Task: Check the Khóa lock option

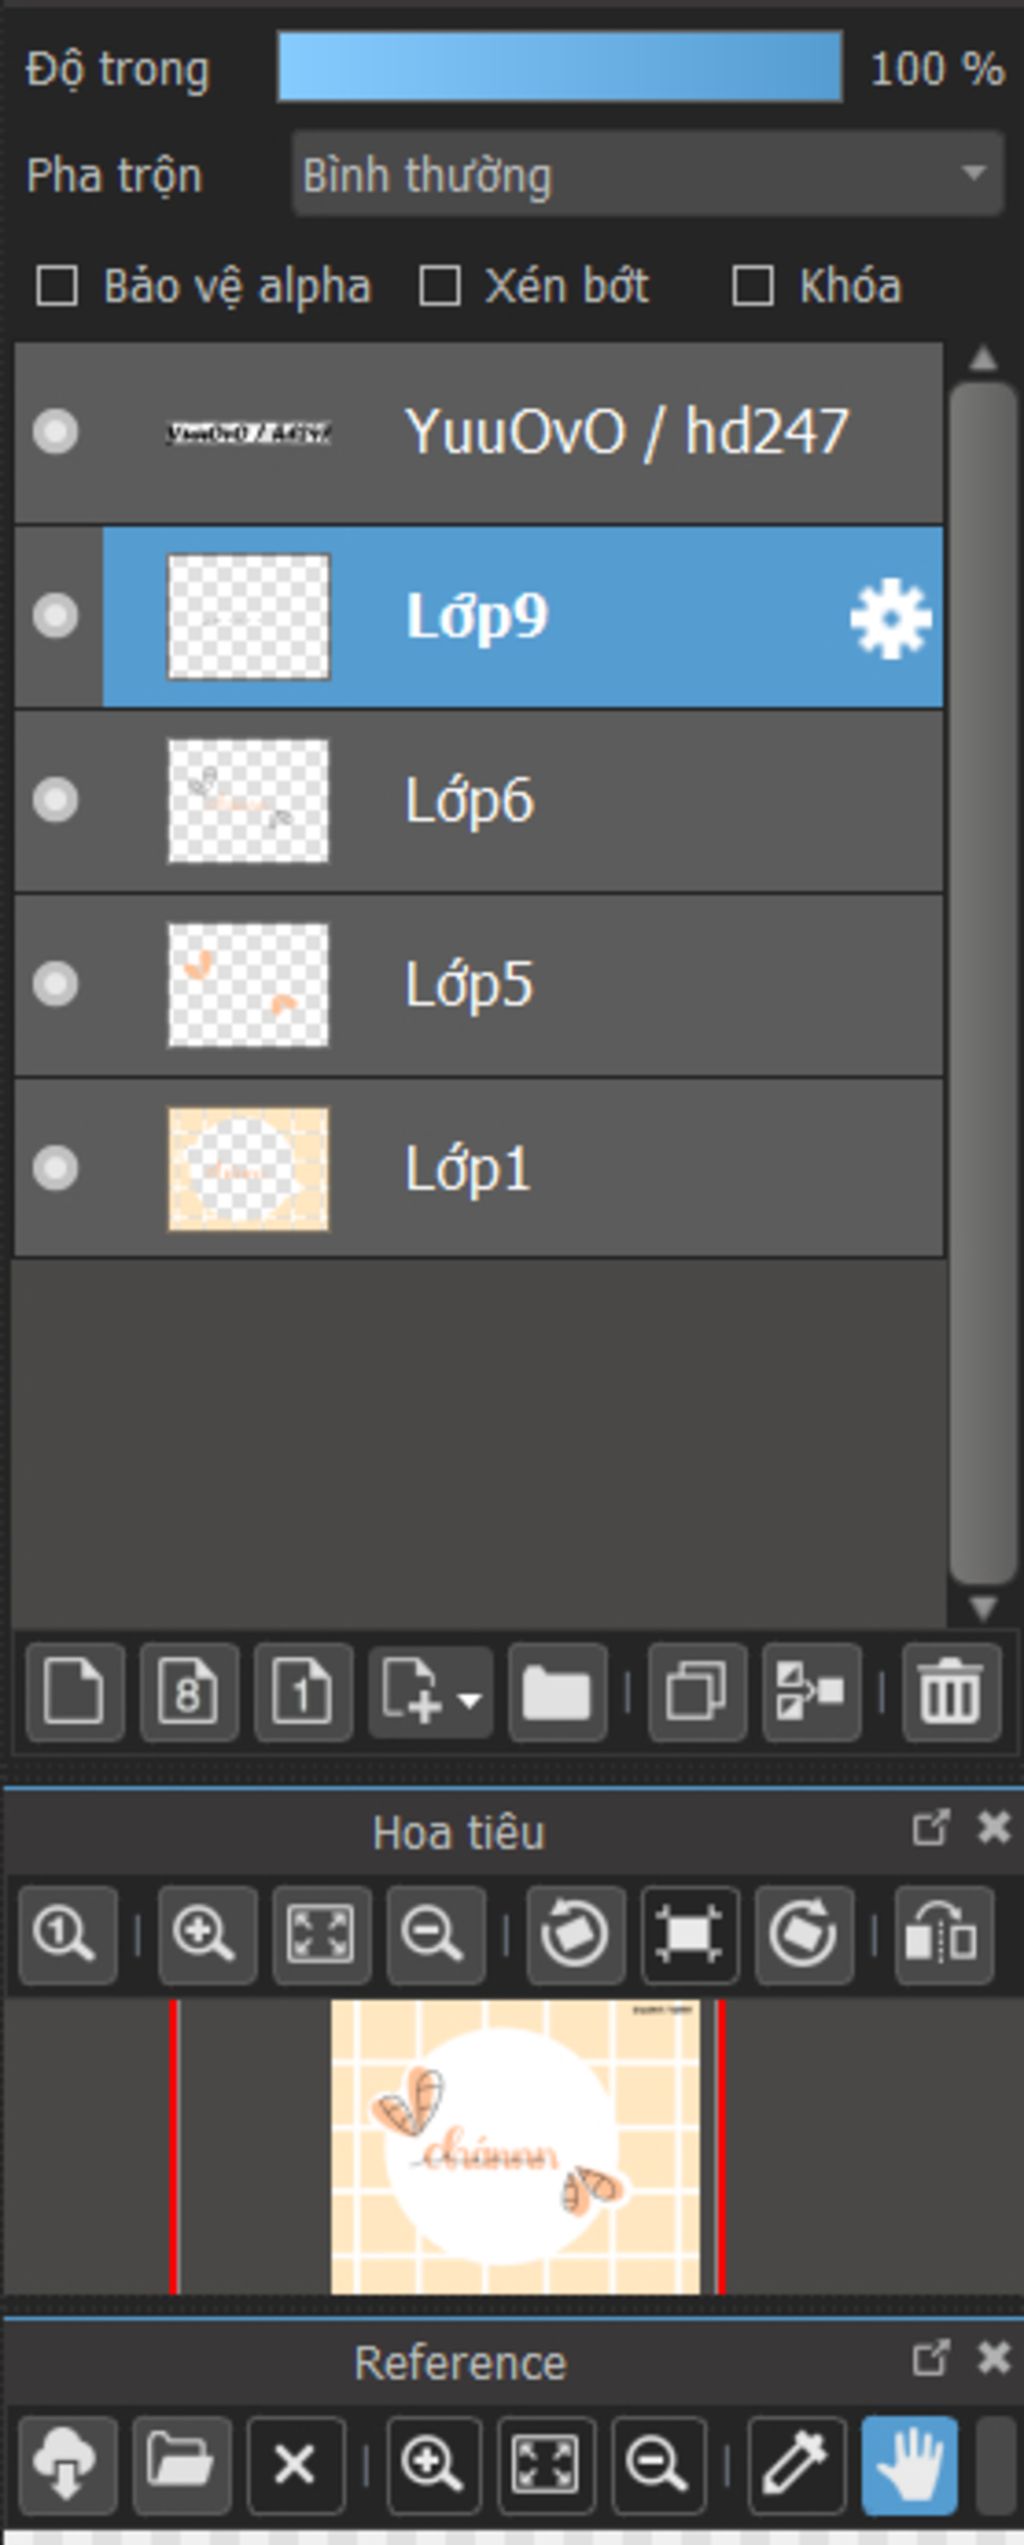Action: point(753,286)
